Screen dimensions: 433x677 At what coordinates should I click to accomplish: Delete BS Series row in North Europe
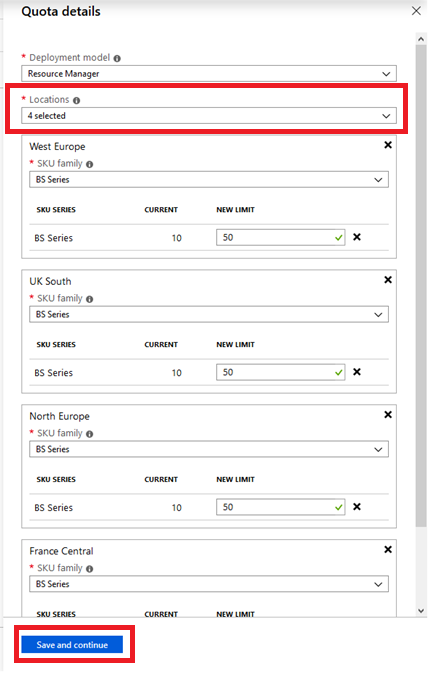[357, 506]
